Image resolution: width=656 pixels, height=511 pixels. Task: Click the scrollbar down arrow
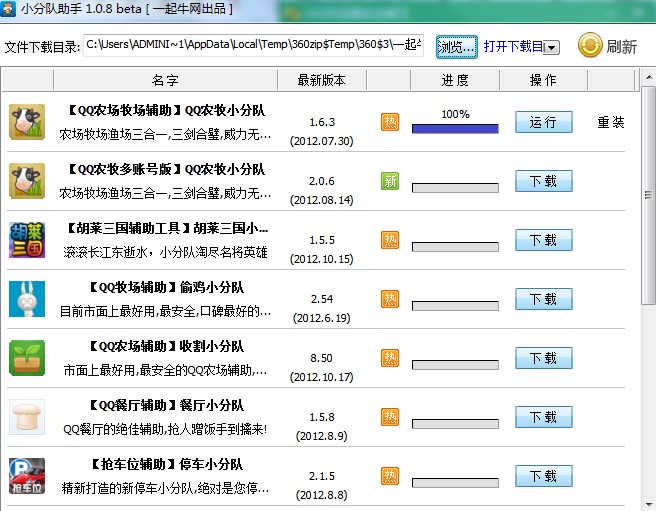click(648, 503)
